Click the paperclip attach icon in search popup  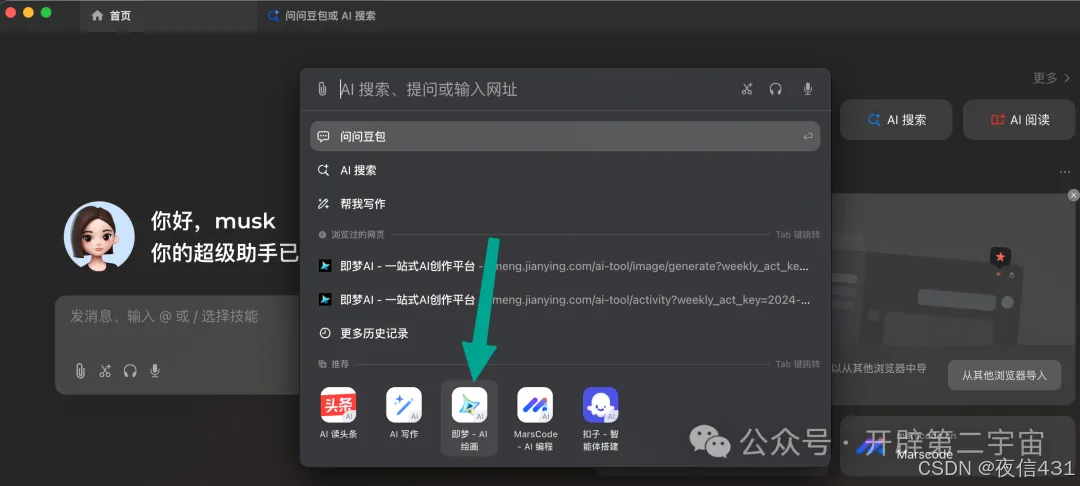(x=322, y=89)
